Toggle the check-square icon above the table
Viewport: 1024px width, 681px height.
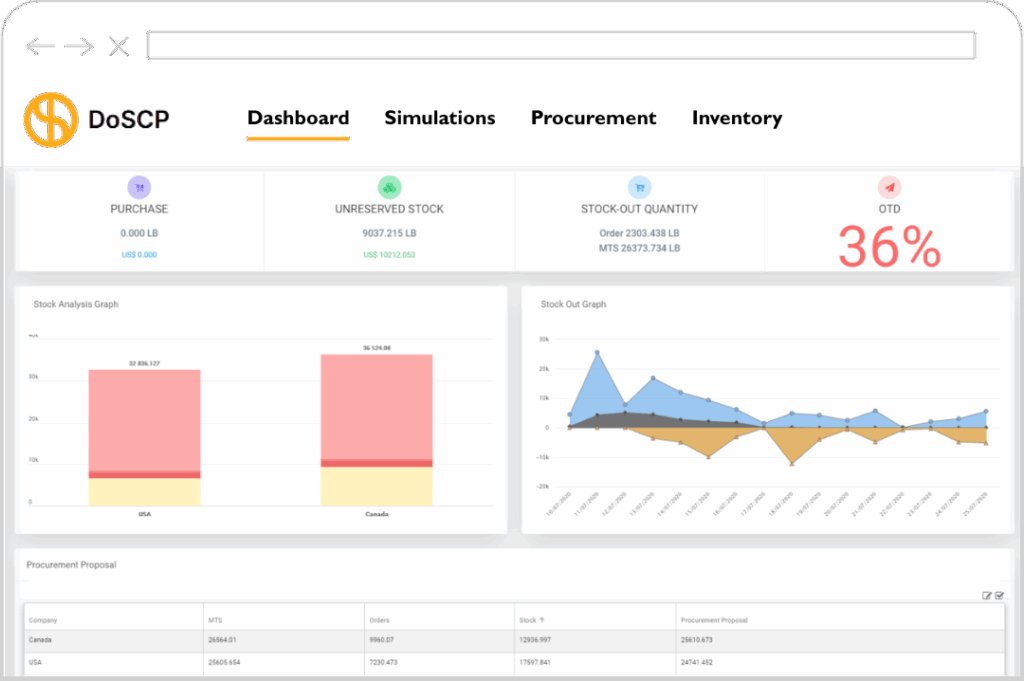999,596
